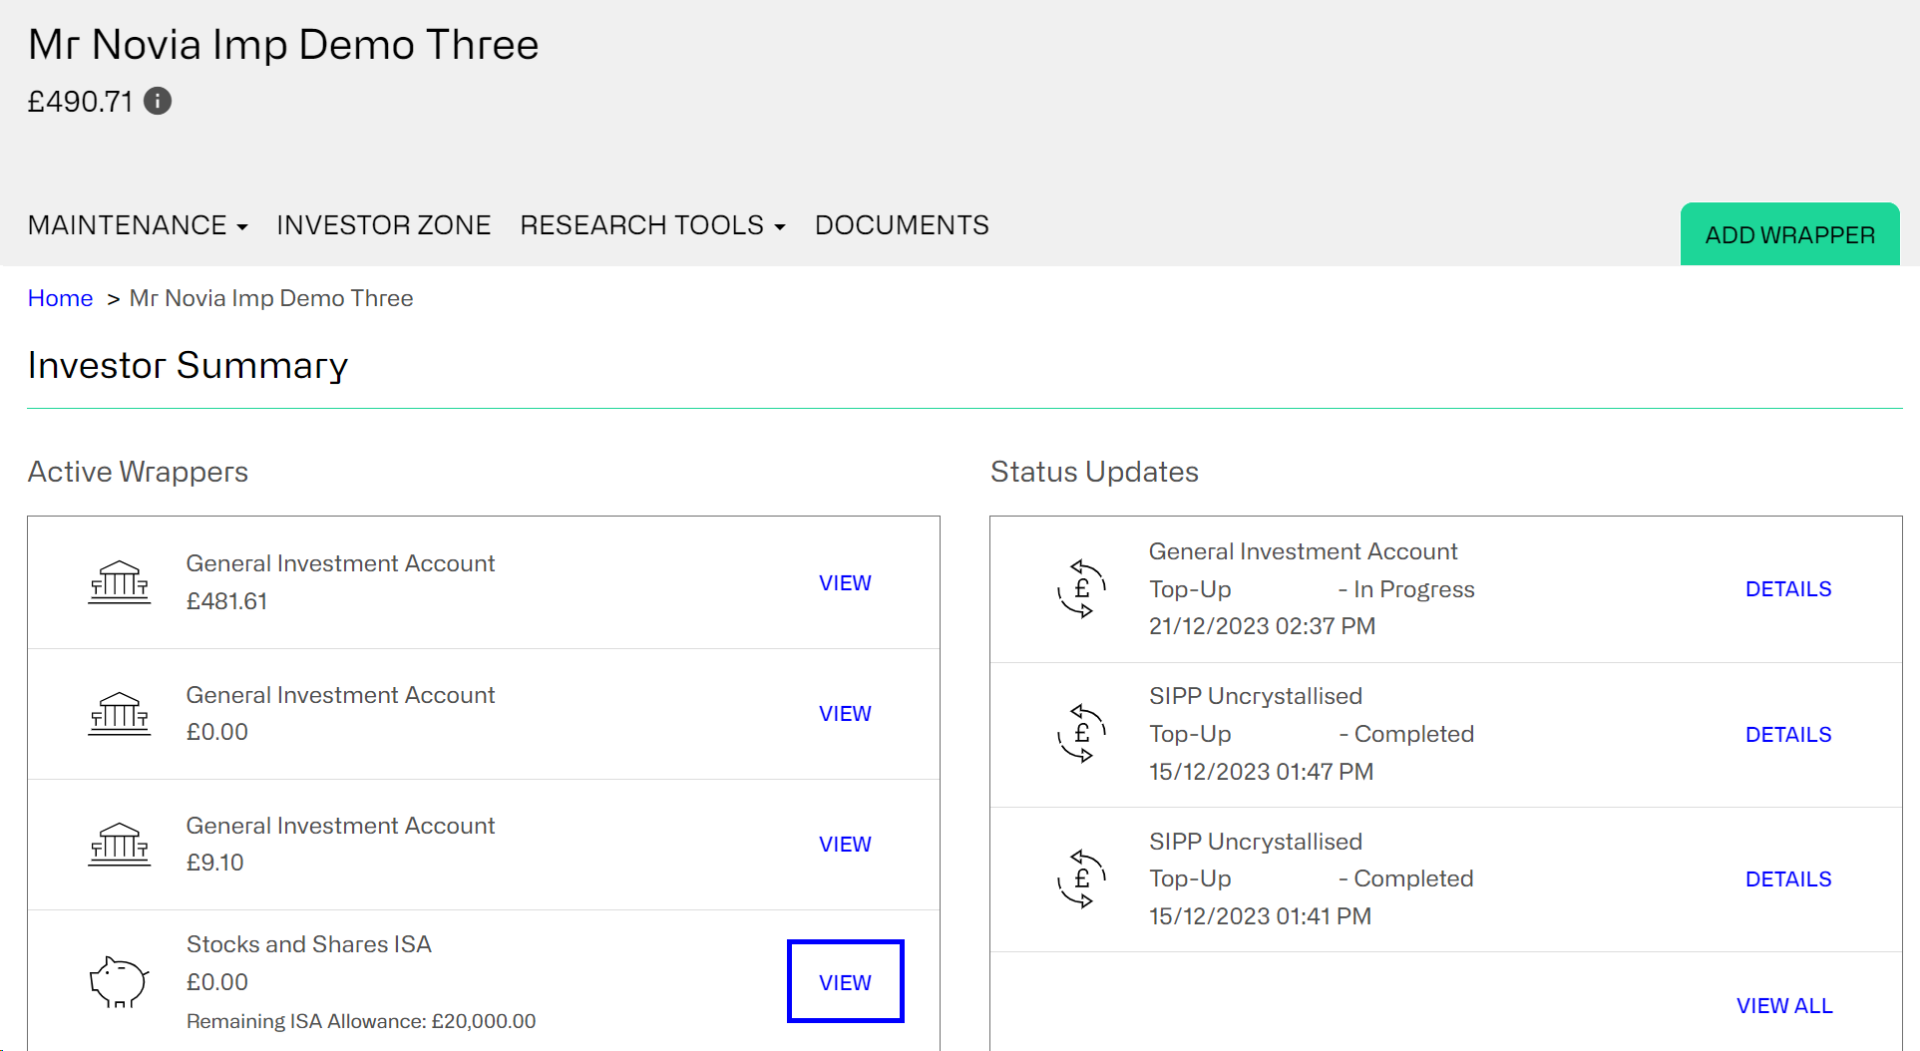Click top-up icon for 01:47 PM SIPP update
Screen dimensions: 1920x1051
pyautogui.click(x=1081, y=734)
